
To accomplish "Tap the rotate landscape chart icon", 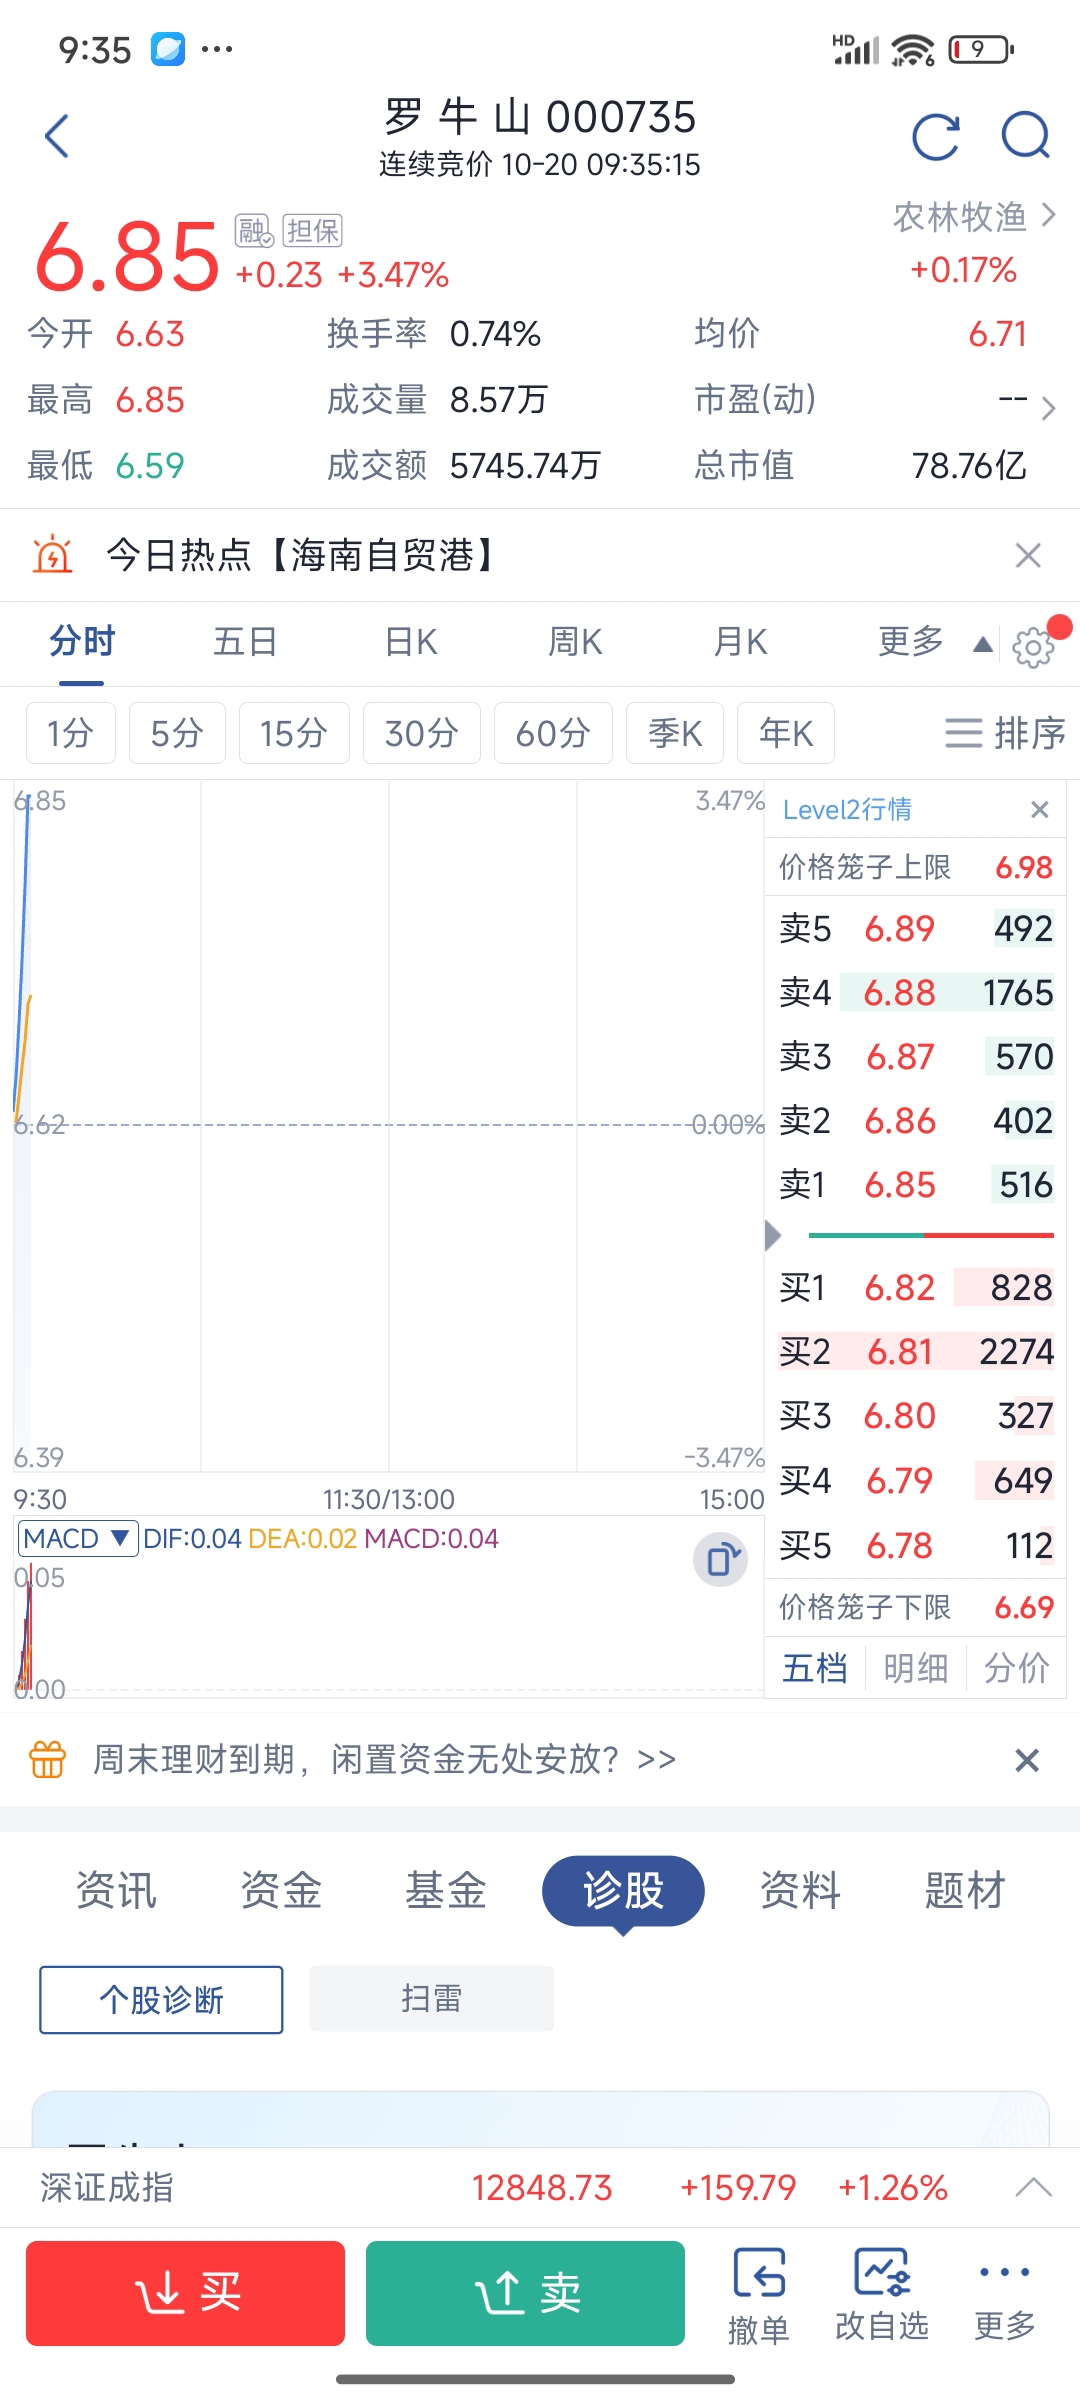I will click(x=720, y=1559).
